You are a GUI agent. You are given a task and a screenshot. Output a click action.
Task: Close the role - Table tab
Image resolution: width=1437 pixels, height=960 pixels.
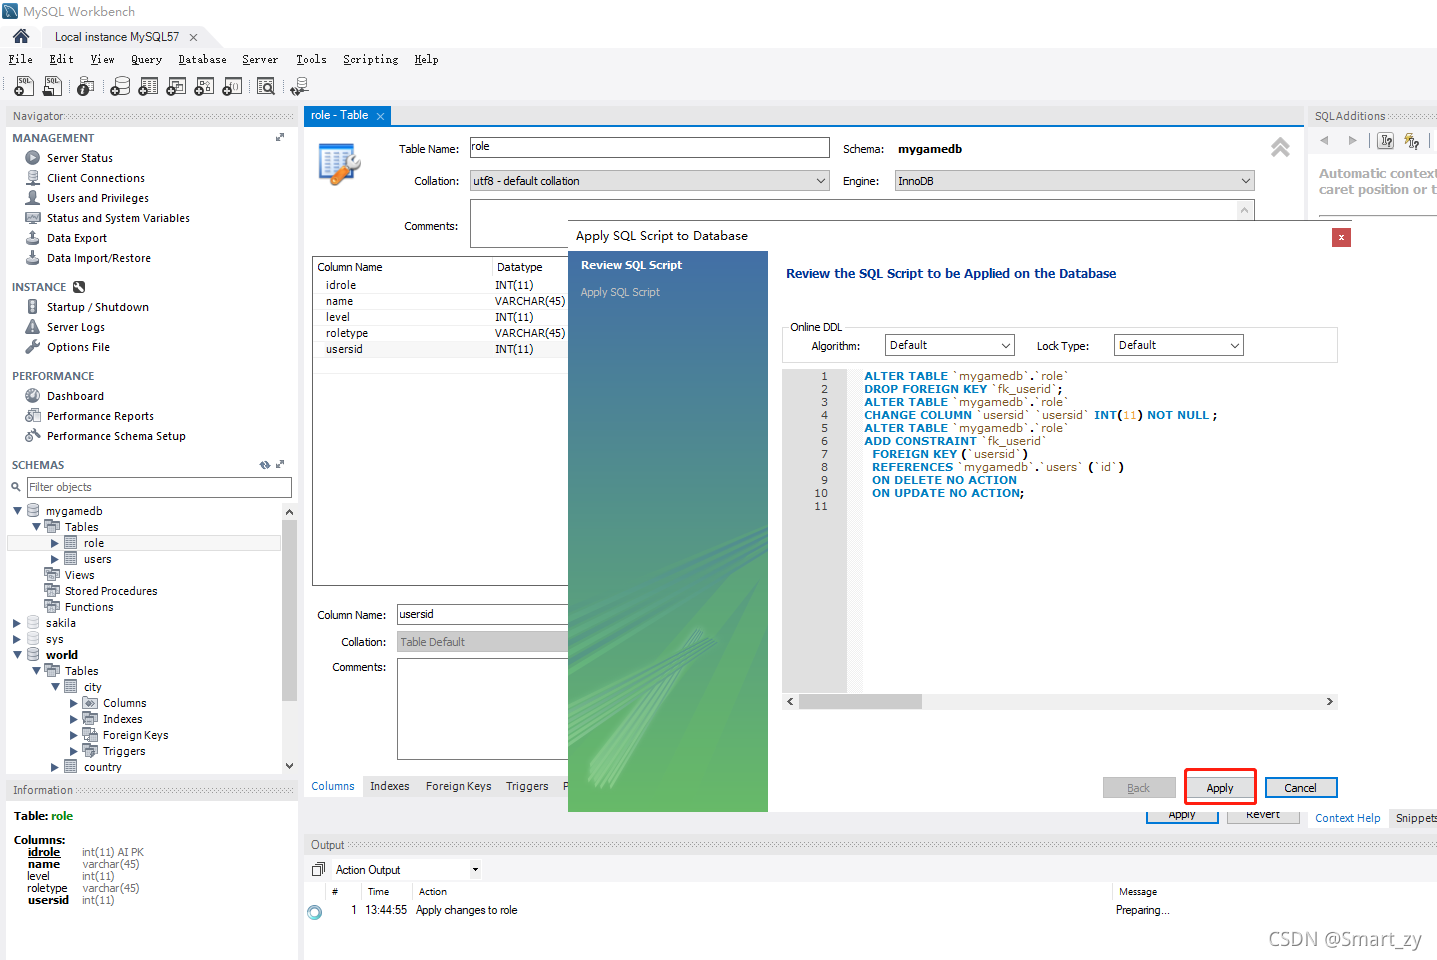pyautogui.click(x=380, y=116)
